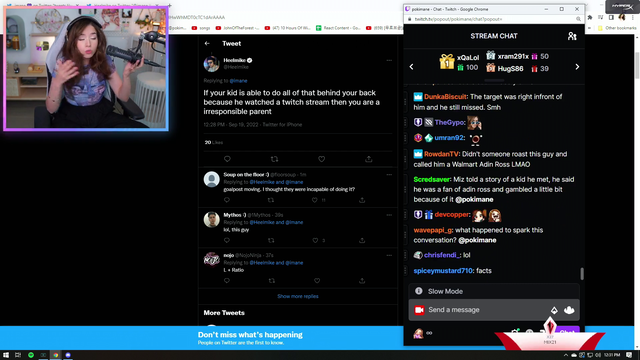The image size is (640, 360).
Task: Click wavepapi_g username in chat
Action: 433,230
